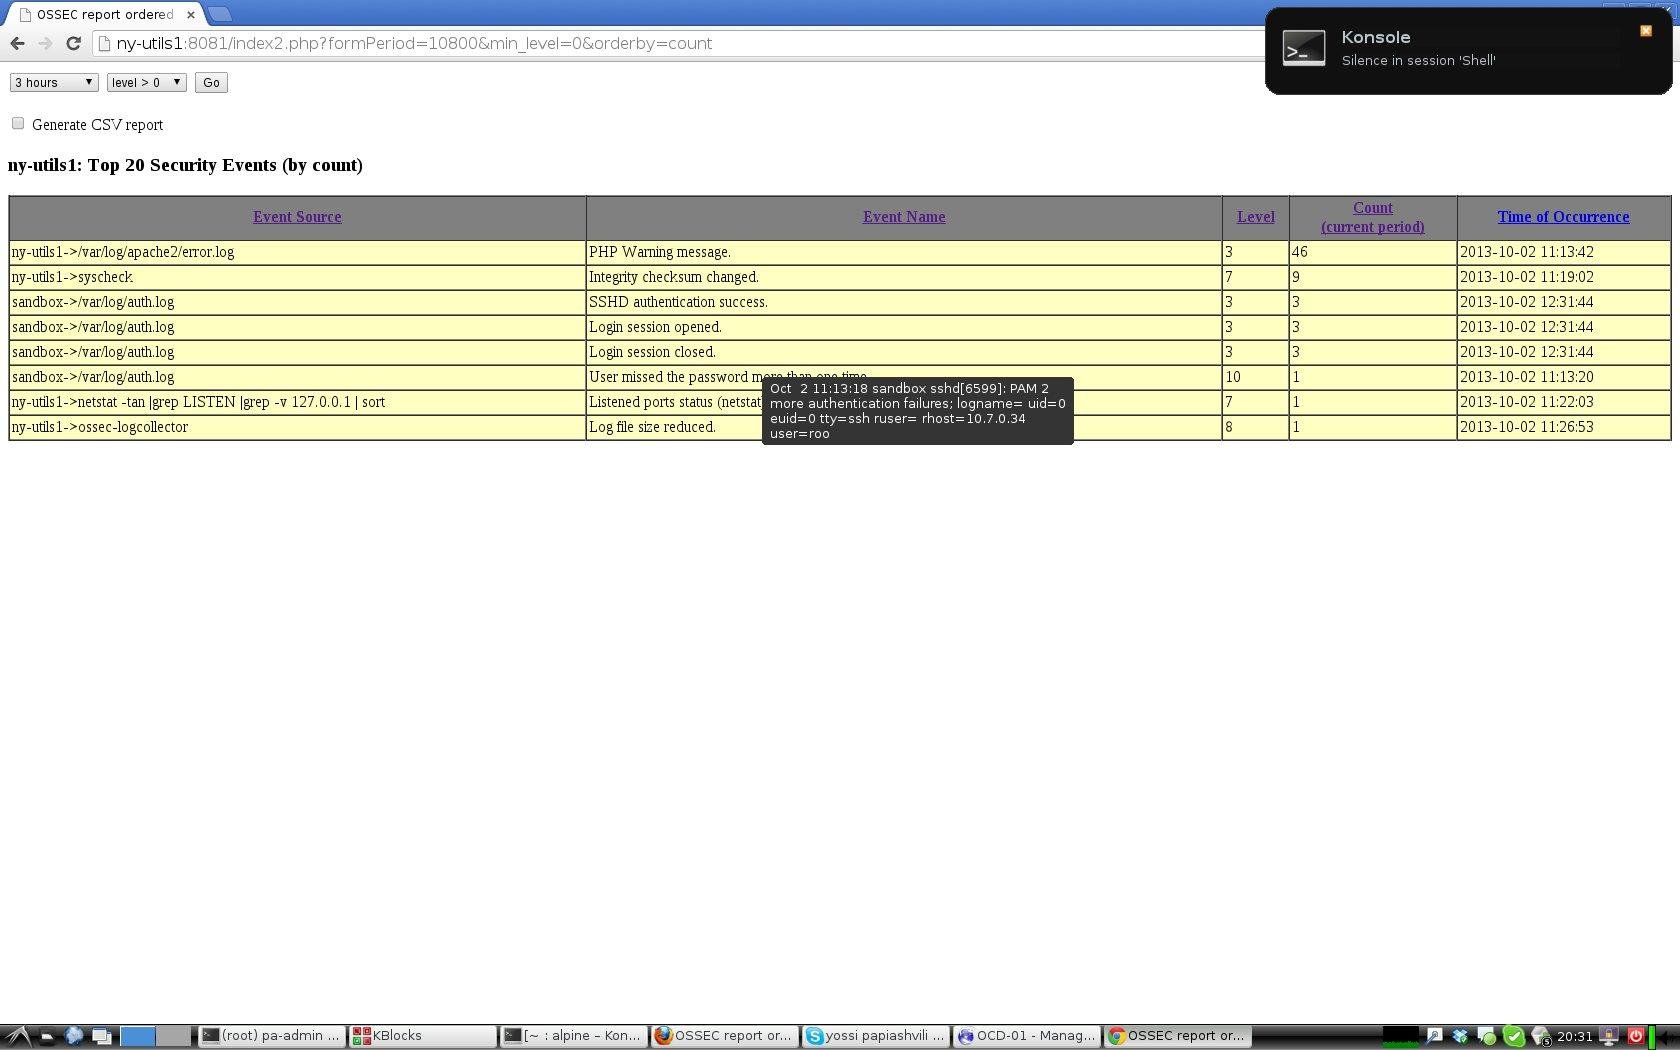
Task: Click the show desktop icon in the panel
Action: pos(101,1036)
